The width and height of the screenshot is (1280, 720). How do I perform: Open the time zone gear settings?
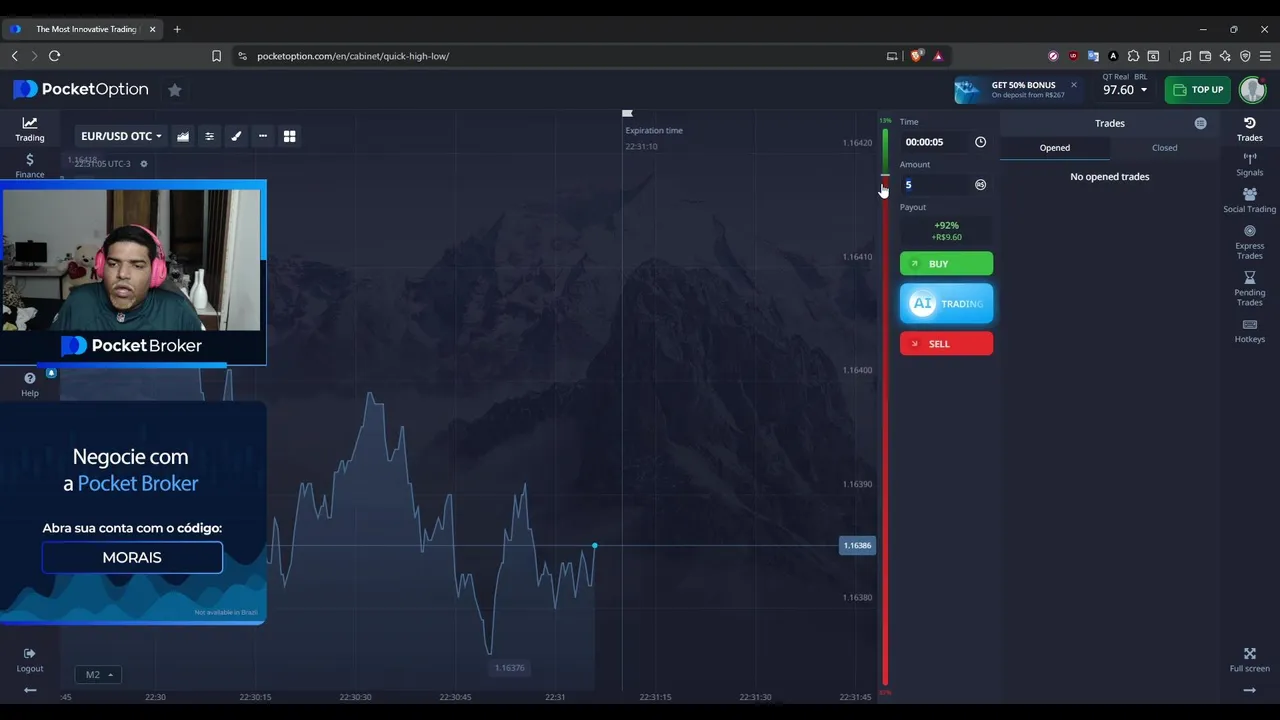[144, 163]
